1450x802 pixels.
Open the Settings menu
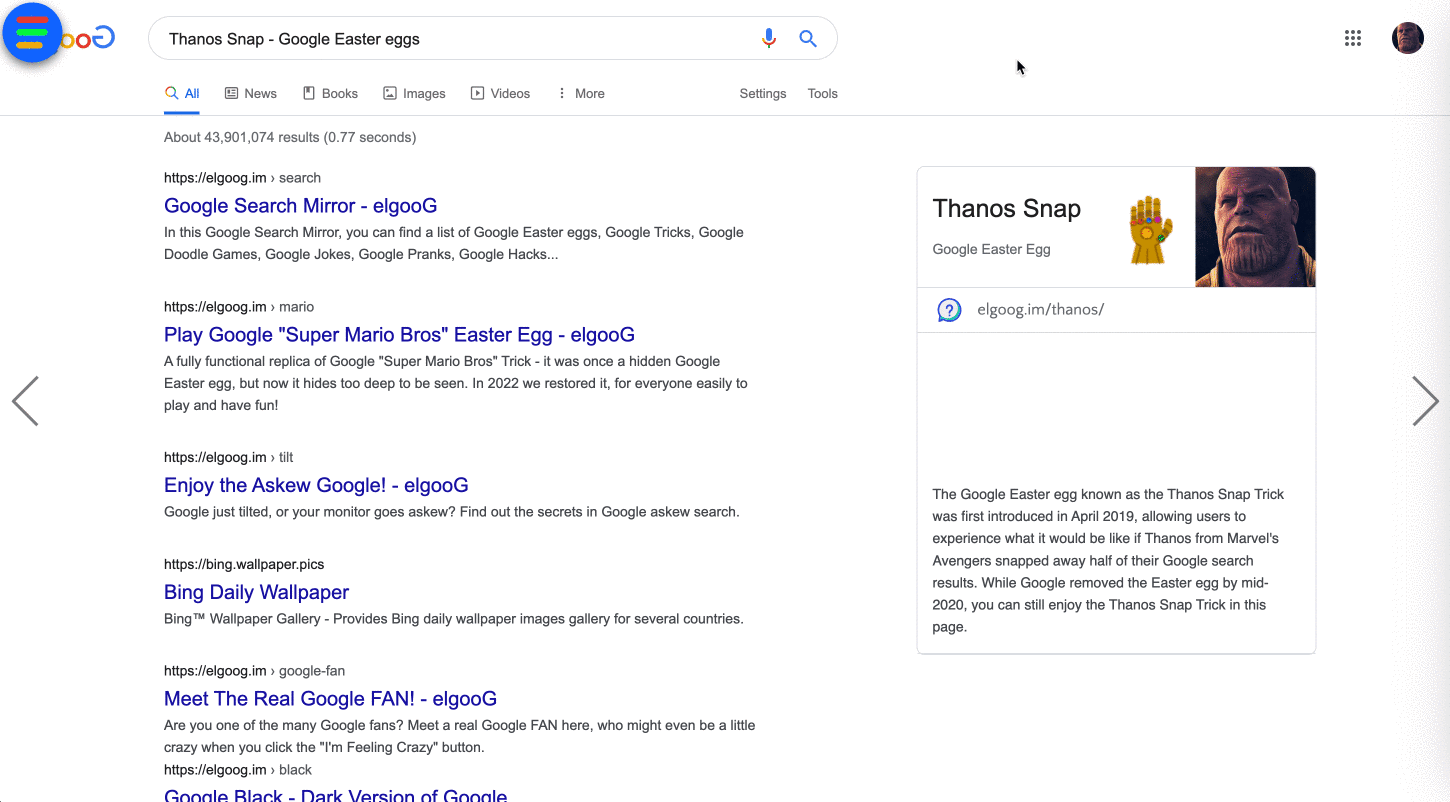pyautogui.click(x=762, y=94)
